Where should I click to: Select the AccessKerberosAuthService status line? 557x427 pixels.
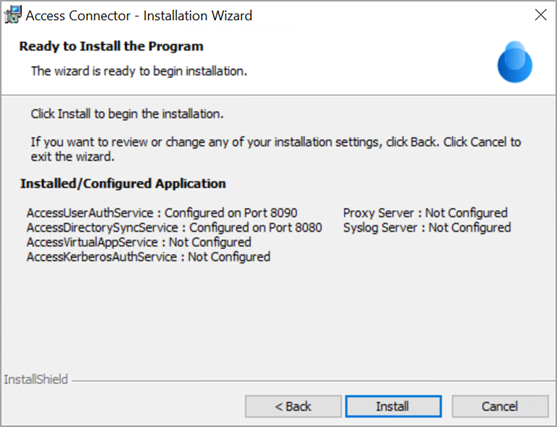point(148,257)
